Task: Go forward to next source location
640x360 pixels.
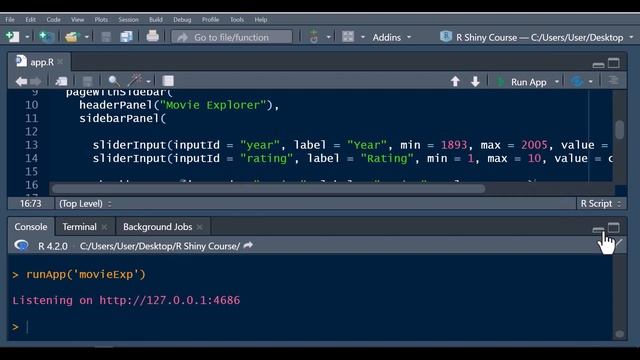Action: pyautogui.click(x=36, y=81)
